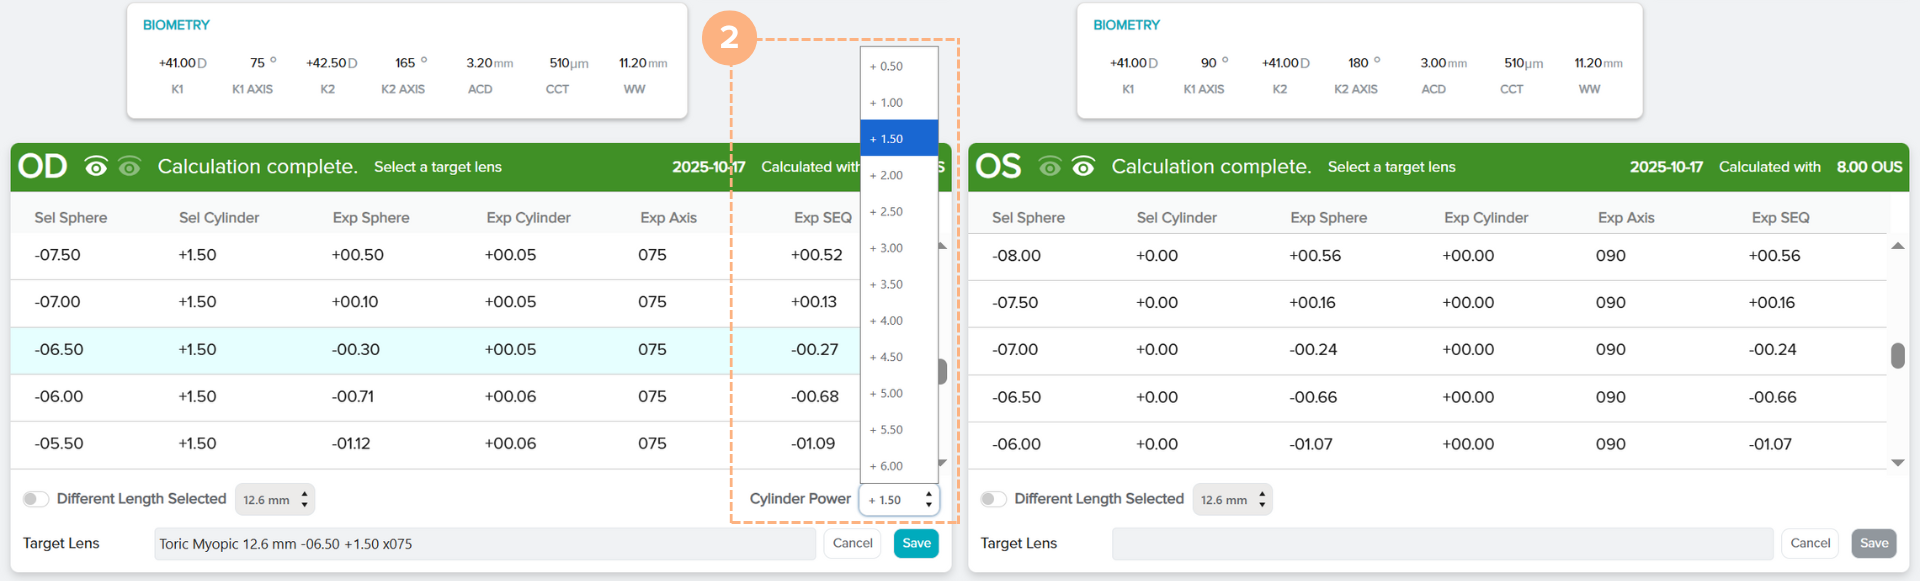This screenshot has height=581, width=1920.
Task: Select + 2.00 from cylinder power list
Action: click(x=898, y=175)
